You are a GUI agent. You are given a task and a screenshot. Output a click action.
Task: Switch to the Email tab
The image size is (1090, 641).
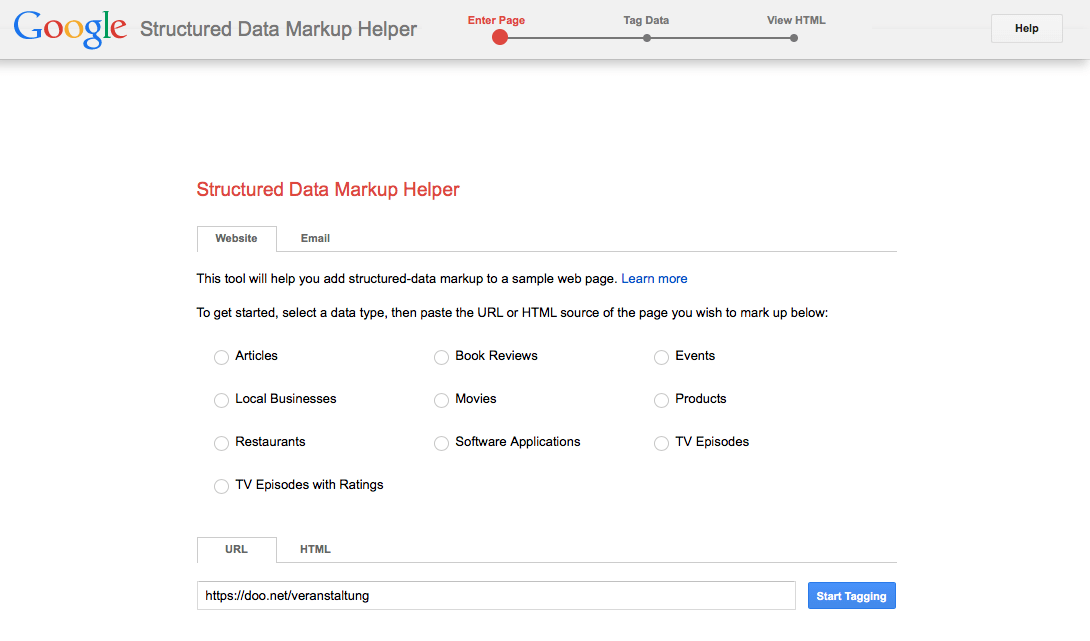point(315,238)
